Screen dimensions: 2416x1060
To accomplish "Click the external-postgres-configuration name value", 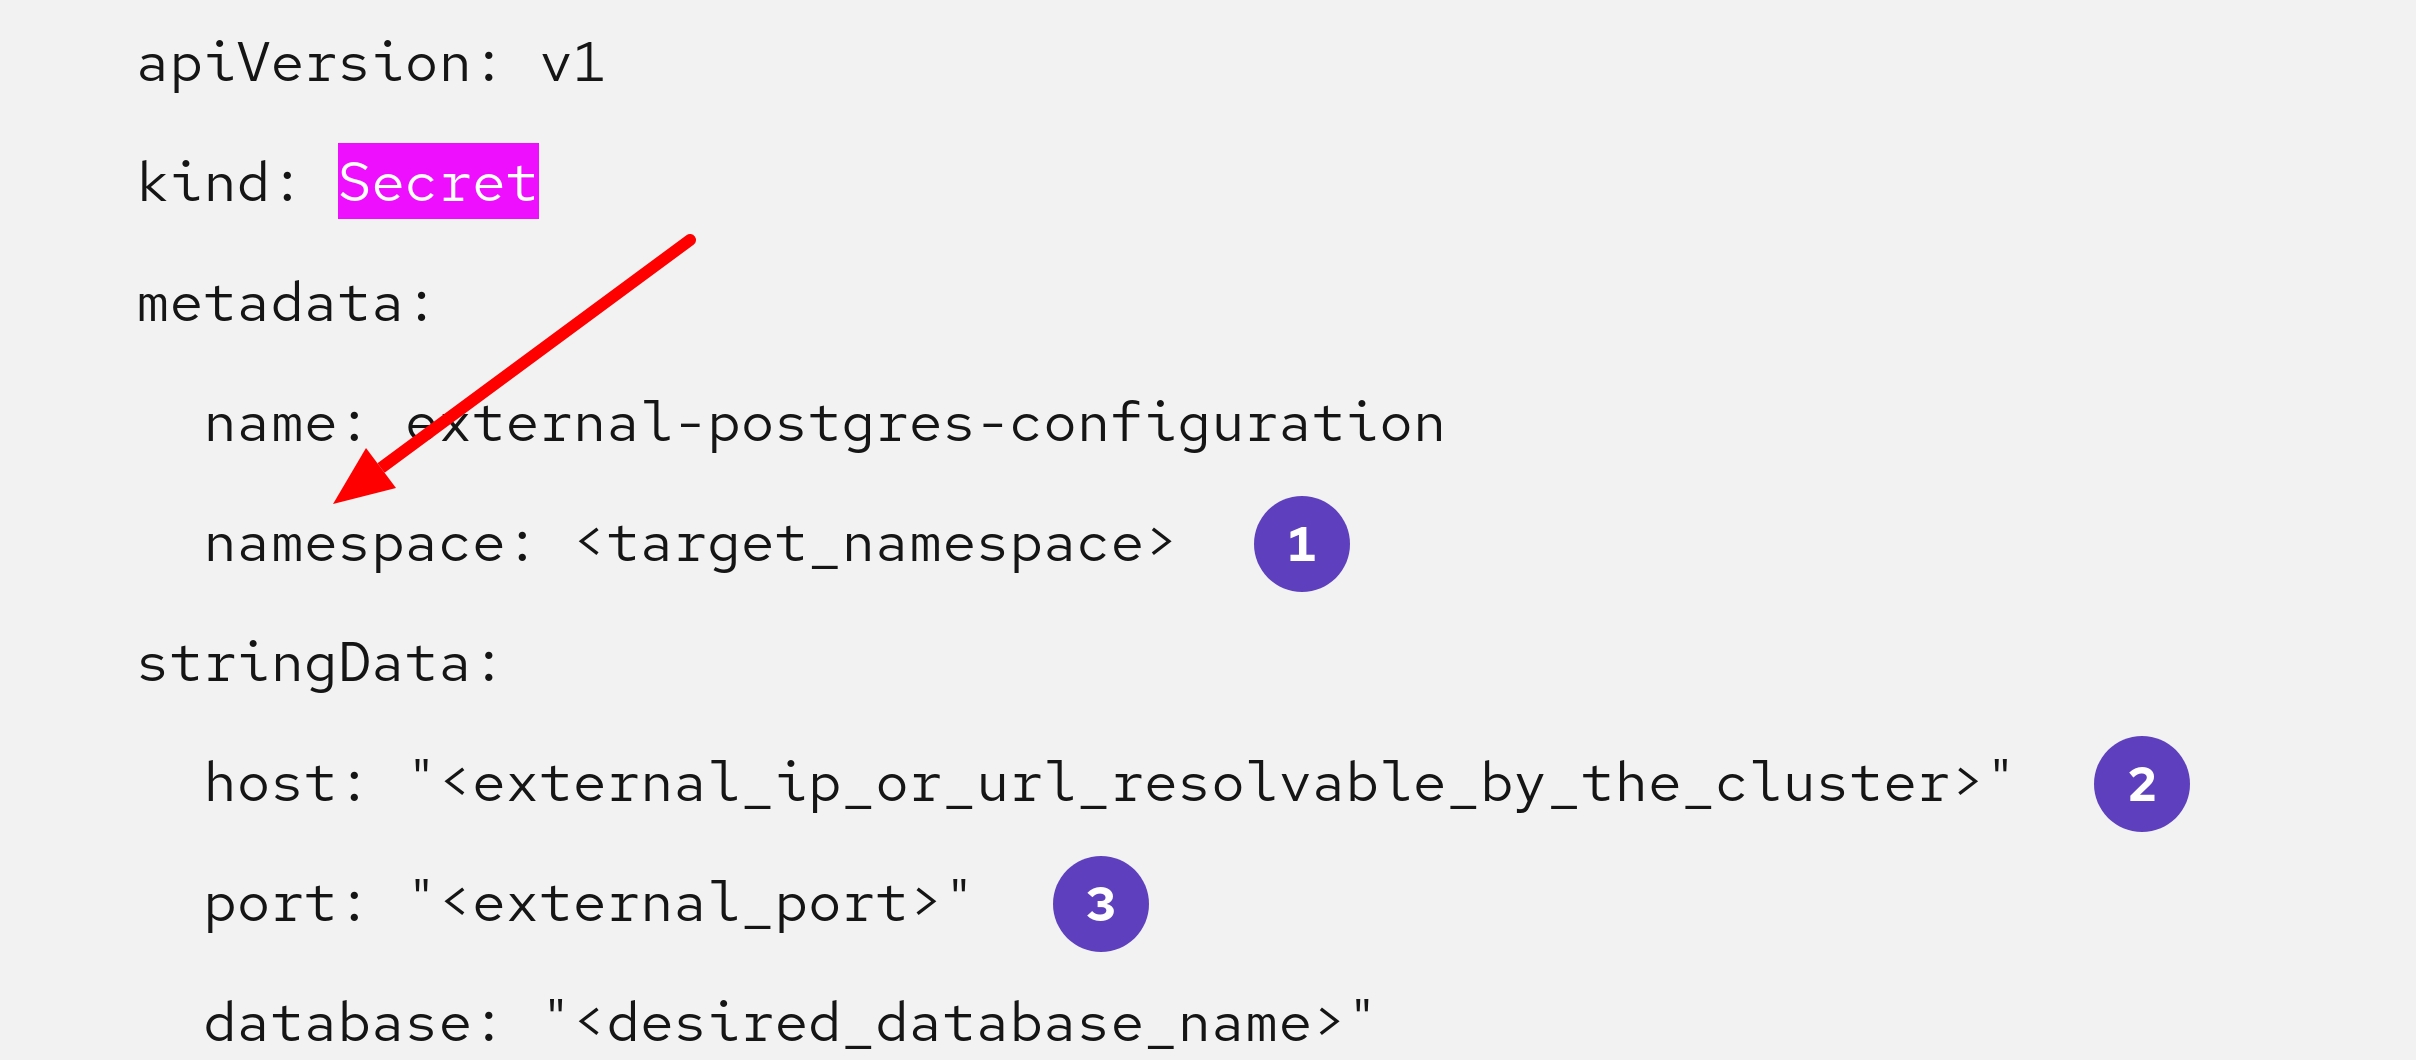I will point(925,424).
